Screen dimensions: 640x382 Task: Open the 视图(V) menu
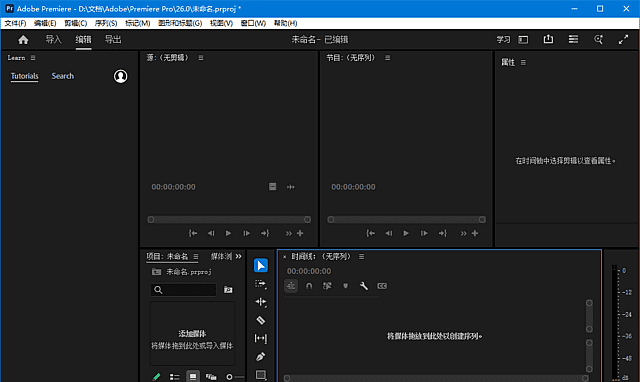tap(221, 23)
